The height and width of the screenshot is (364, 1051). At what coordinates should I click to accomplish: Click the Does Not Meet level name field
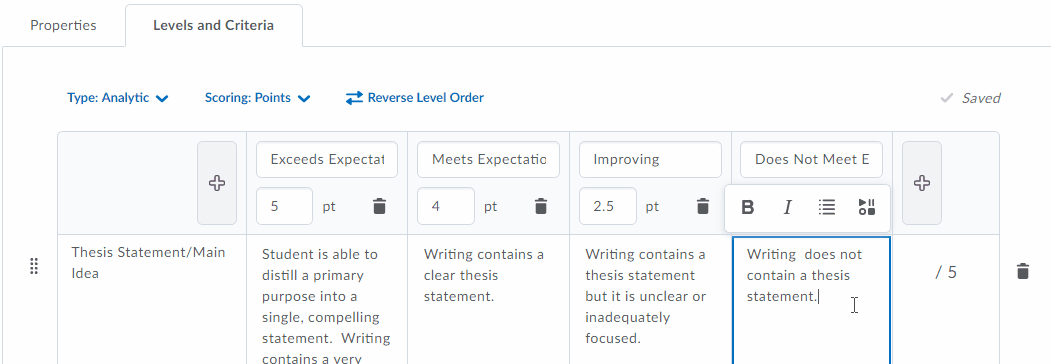[811, 160]
